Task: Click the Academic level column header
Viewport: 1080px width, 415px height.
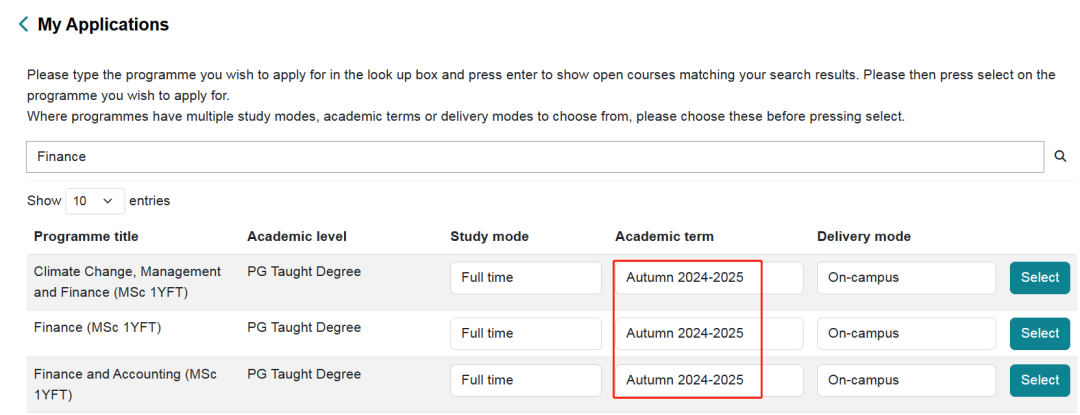Action: pos(297,237)
